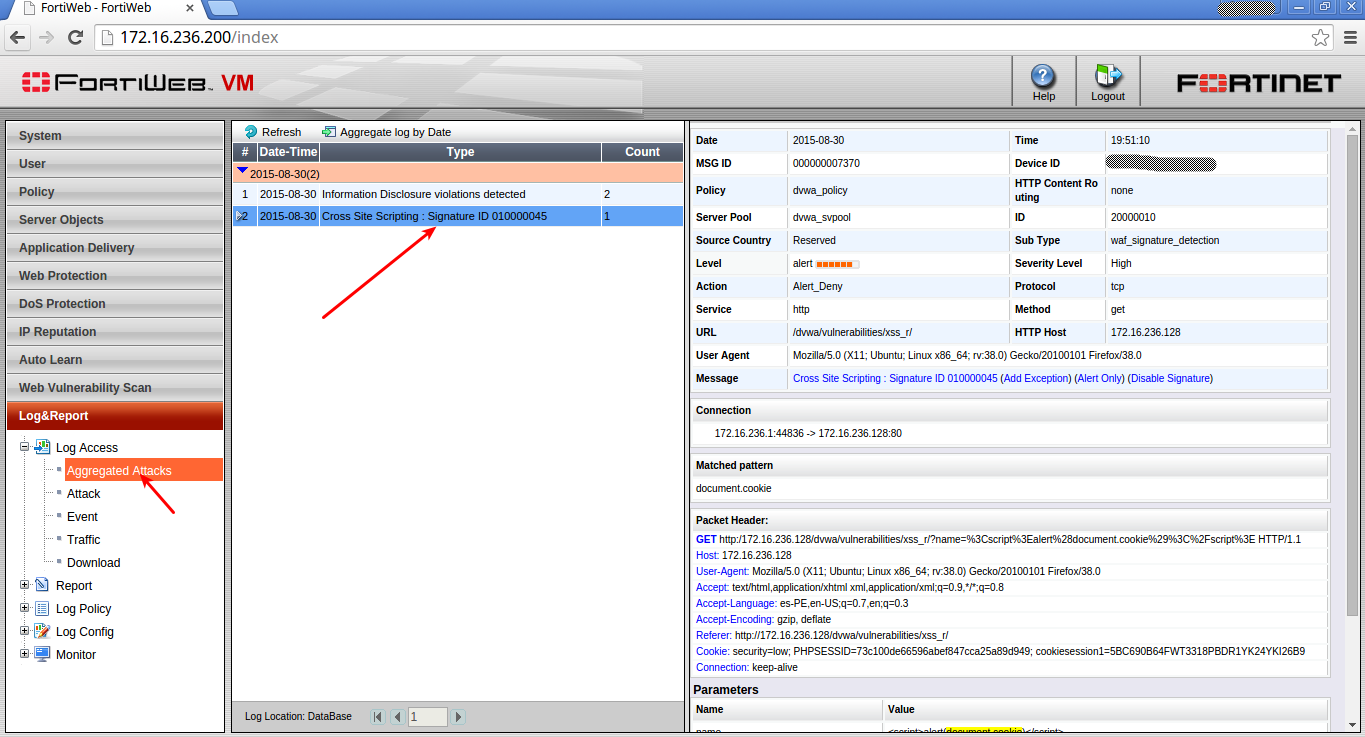Bookmark page using star icon
Image resolution: width=1365 pixels, height=737 pixels.
(x=1321, y=38)
